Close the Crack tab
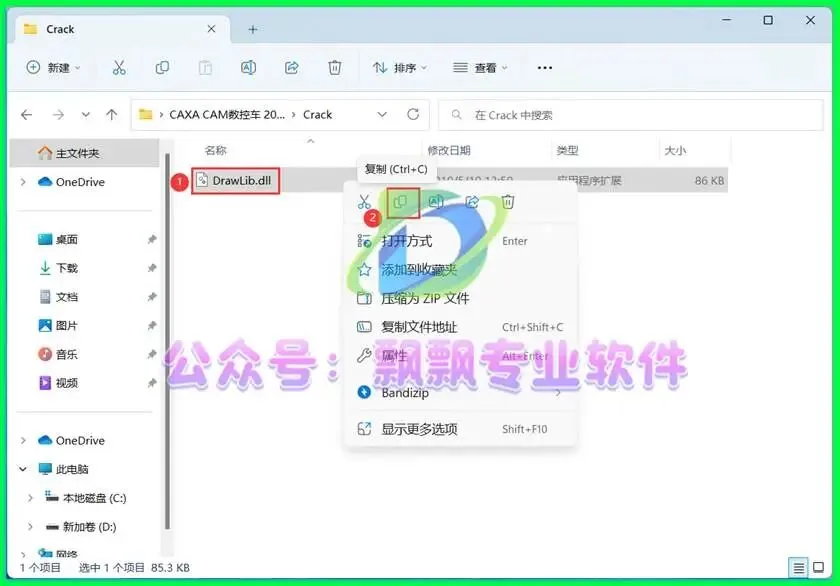Viewport: 840px width, 586px height. pos(212,29)
